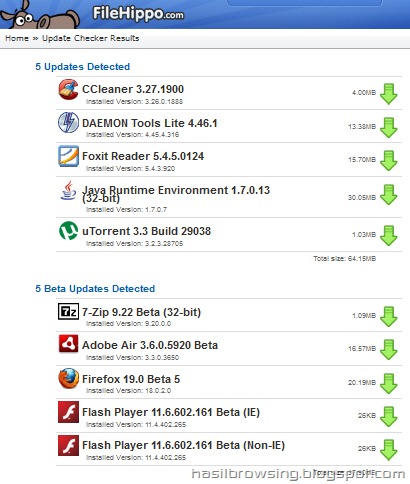Click Flash Player Beta (IE) icon

(x=68, y=412)
